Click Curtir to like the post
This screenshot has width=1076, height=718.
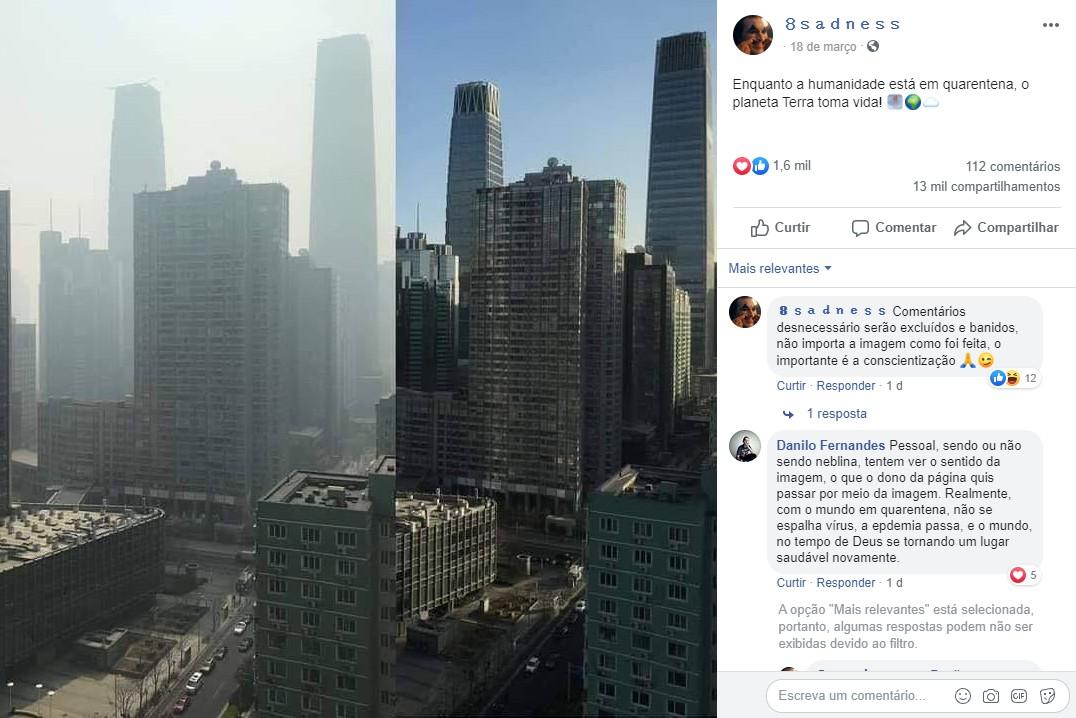tap(780, 228)
